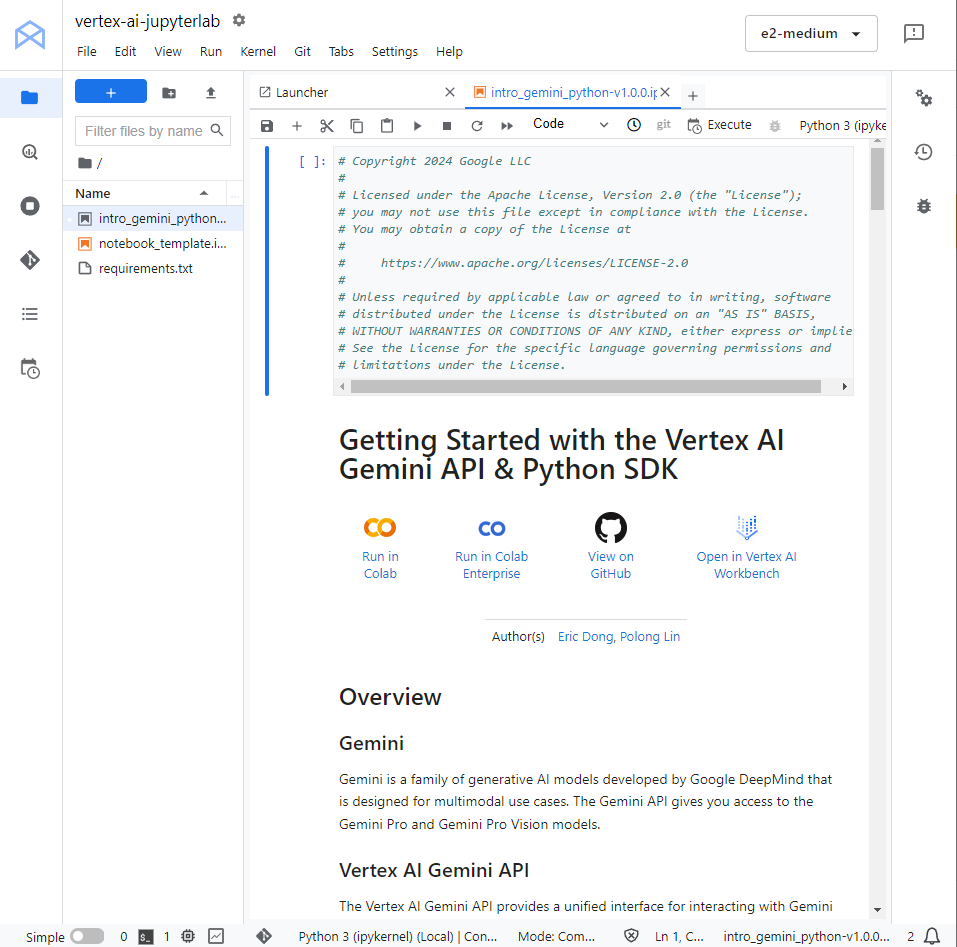Open the Edit menu
Screen dimensions: 957x947
tap(125, 52)
